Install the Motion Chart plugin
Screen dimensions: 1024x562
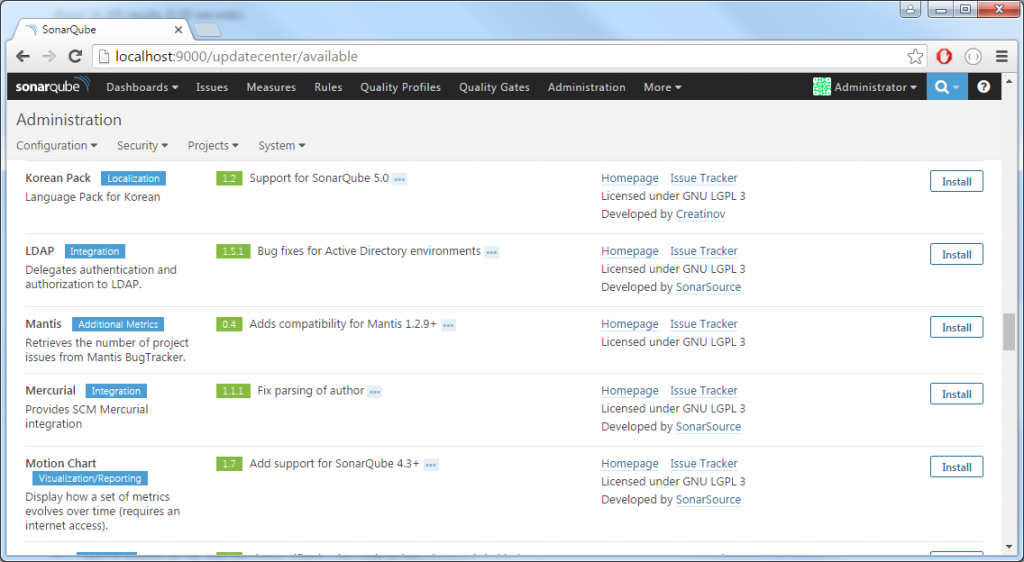point(956,467)
